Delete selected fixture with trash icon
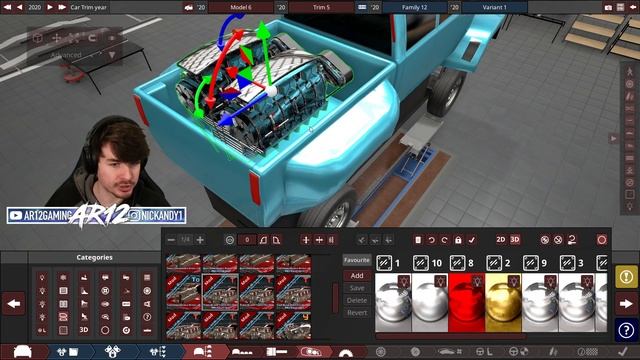 418,240
